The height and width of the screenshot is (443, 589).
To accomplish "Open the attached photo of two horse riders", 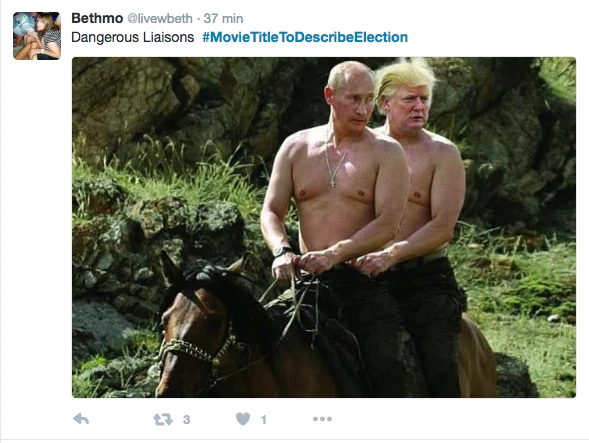I will 324,227.
